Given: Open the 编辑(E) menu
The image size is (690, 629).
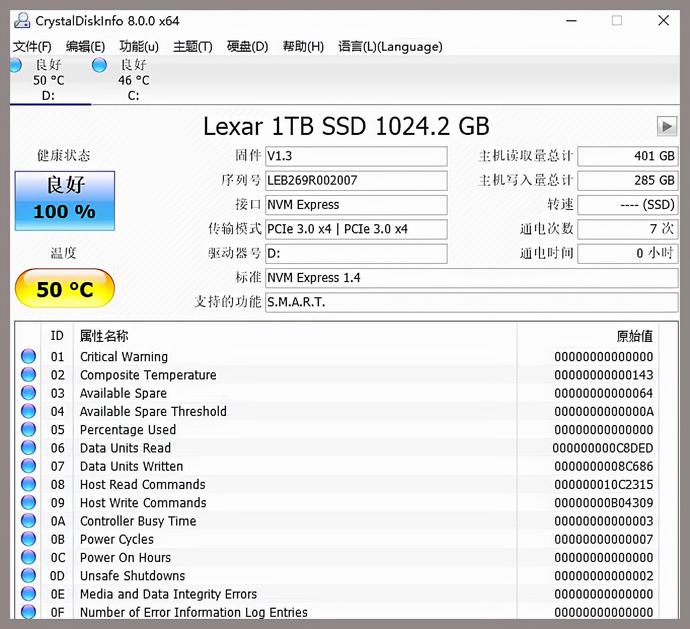Looking at the screenshot, I should click(85, 47).
